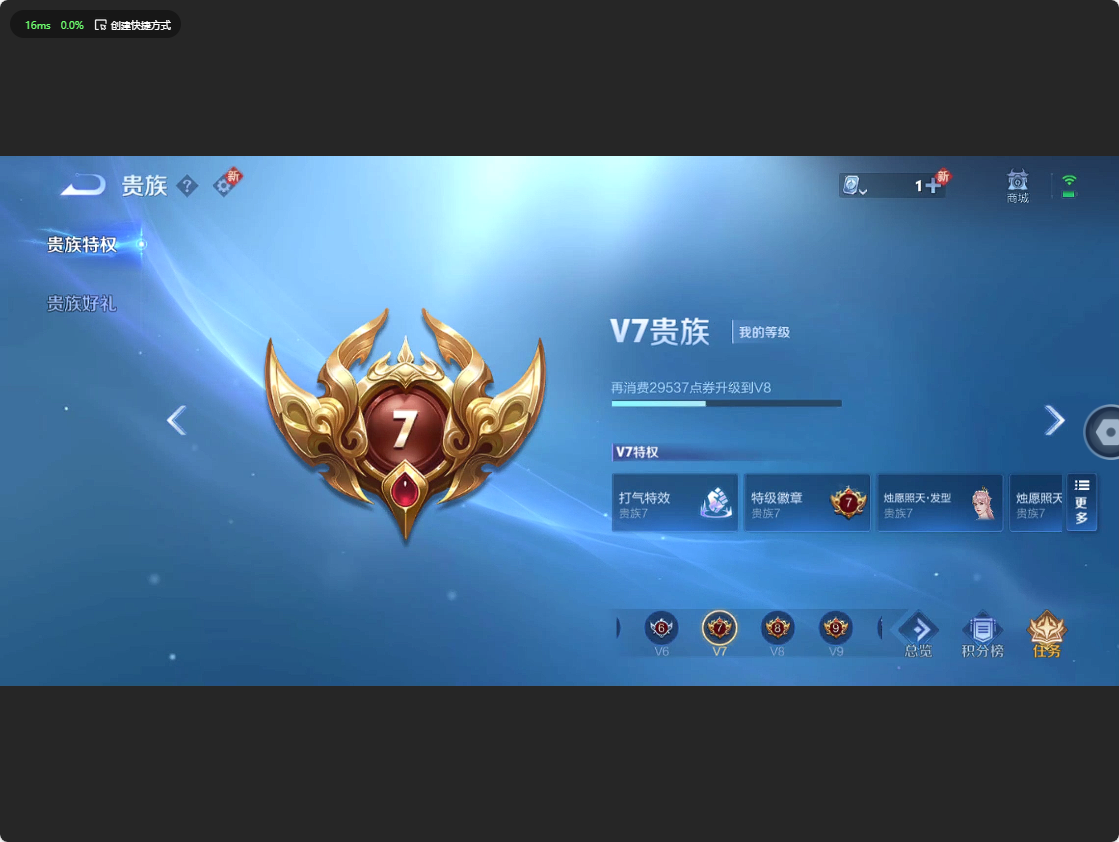Open the 商城 shop icon
Image resolution: width=1119 pixels, height=842 pixels.
click(x=1018, y=187)
